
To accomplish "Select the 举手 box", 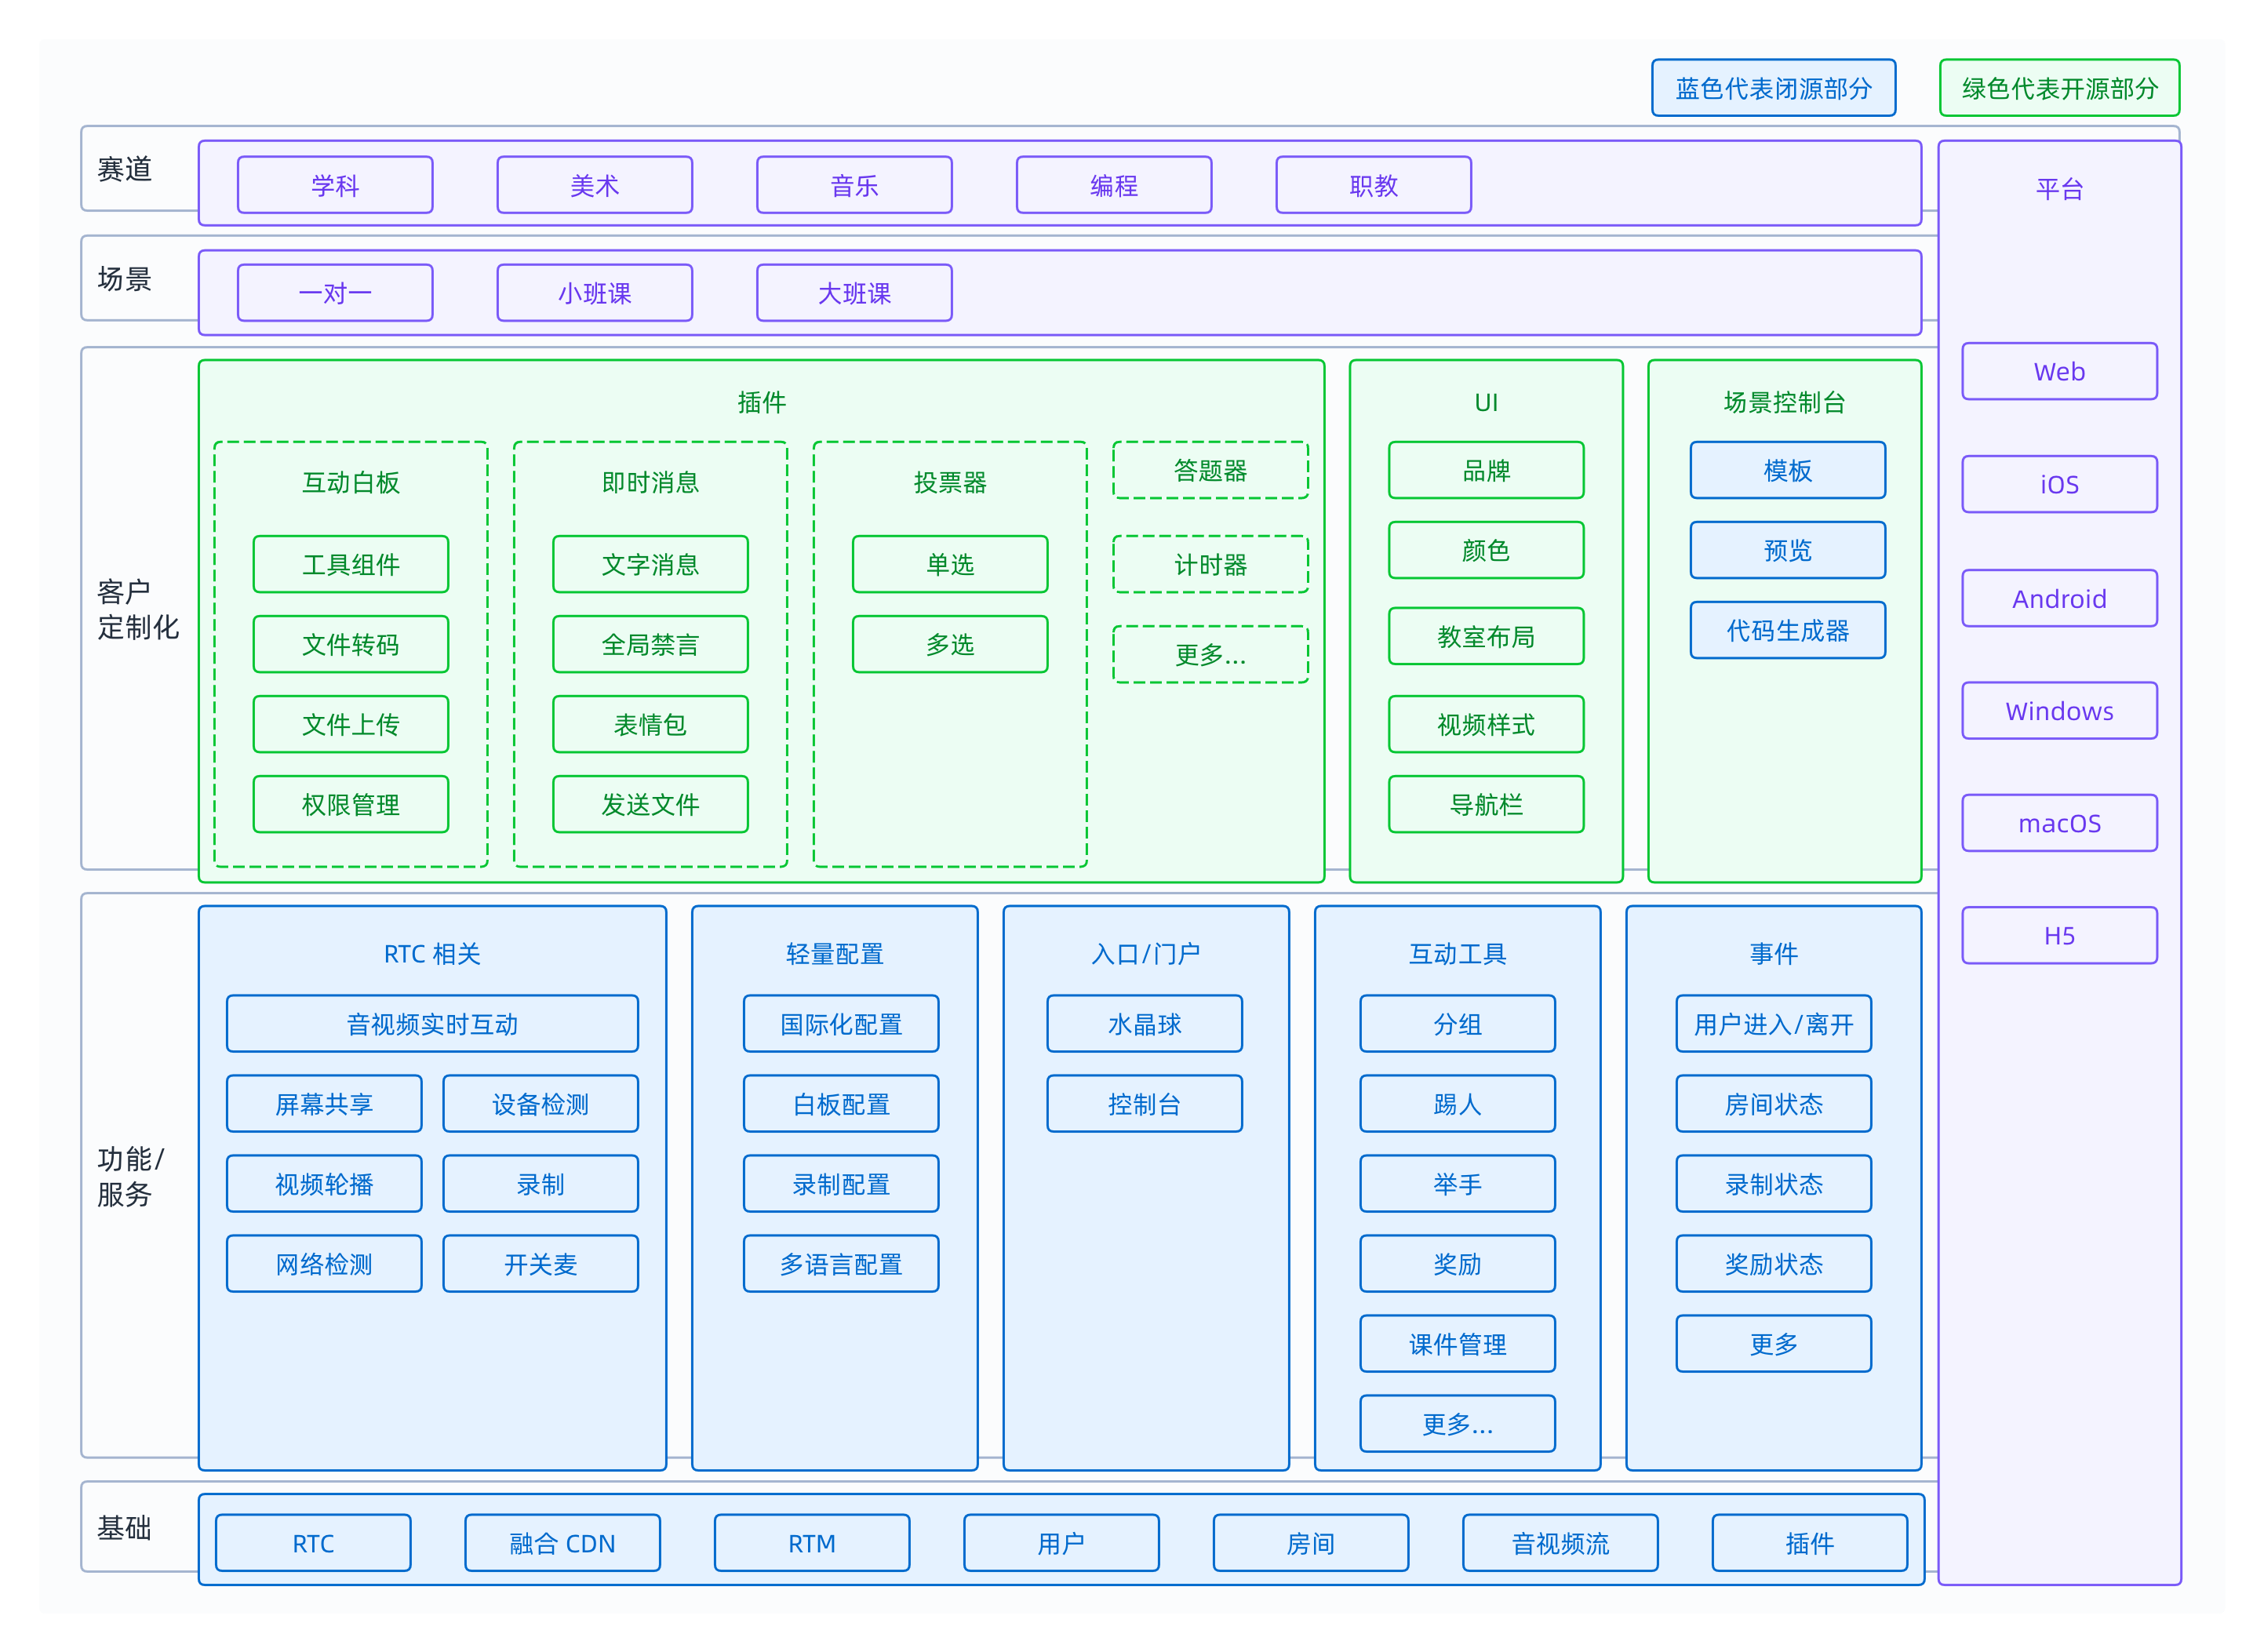I will pyautogui.click(x=1458, y=1184).
